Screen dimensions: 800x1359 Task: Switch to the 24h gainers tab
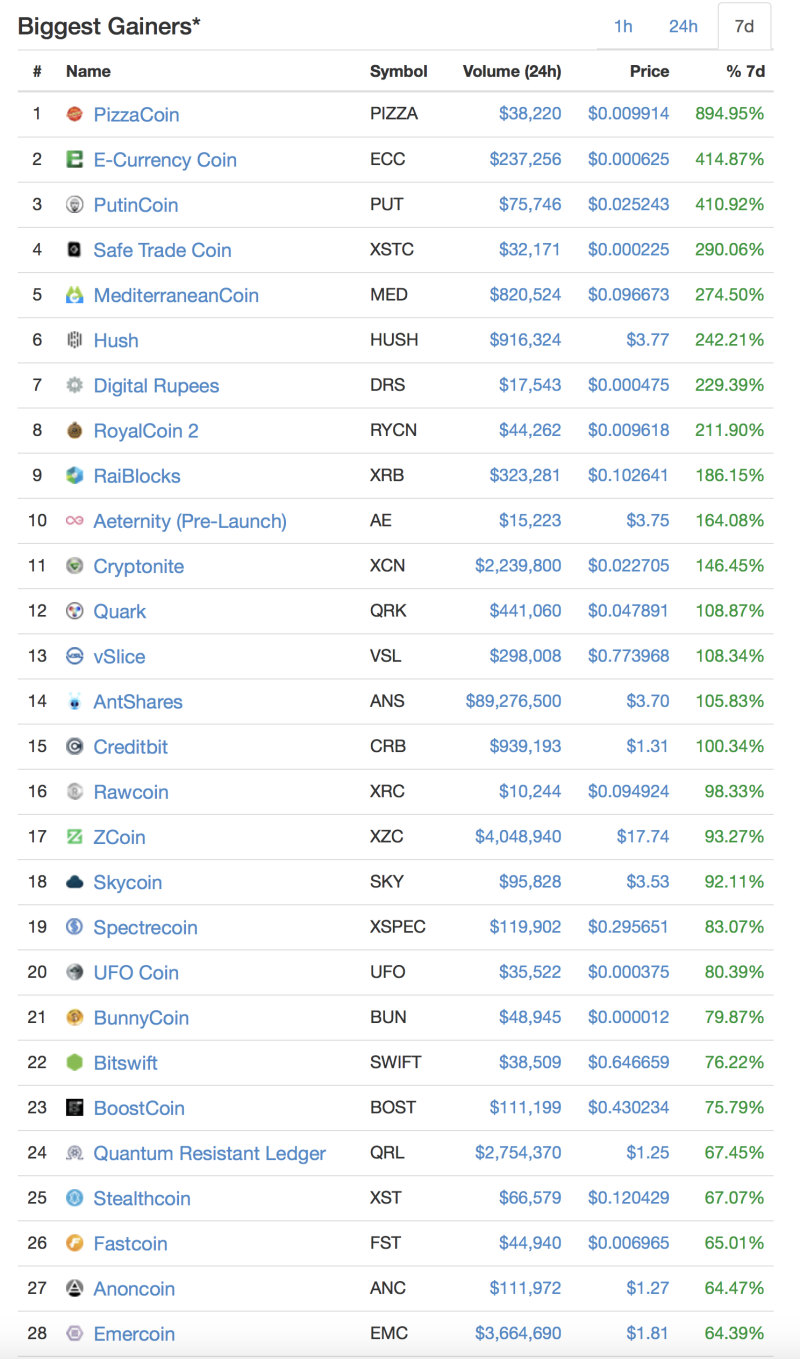(x=683, y=27)
